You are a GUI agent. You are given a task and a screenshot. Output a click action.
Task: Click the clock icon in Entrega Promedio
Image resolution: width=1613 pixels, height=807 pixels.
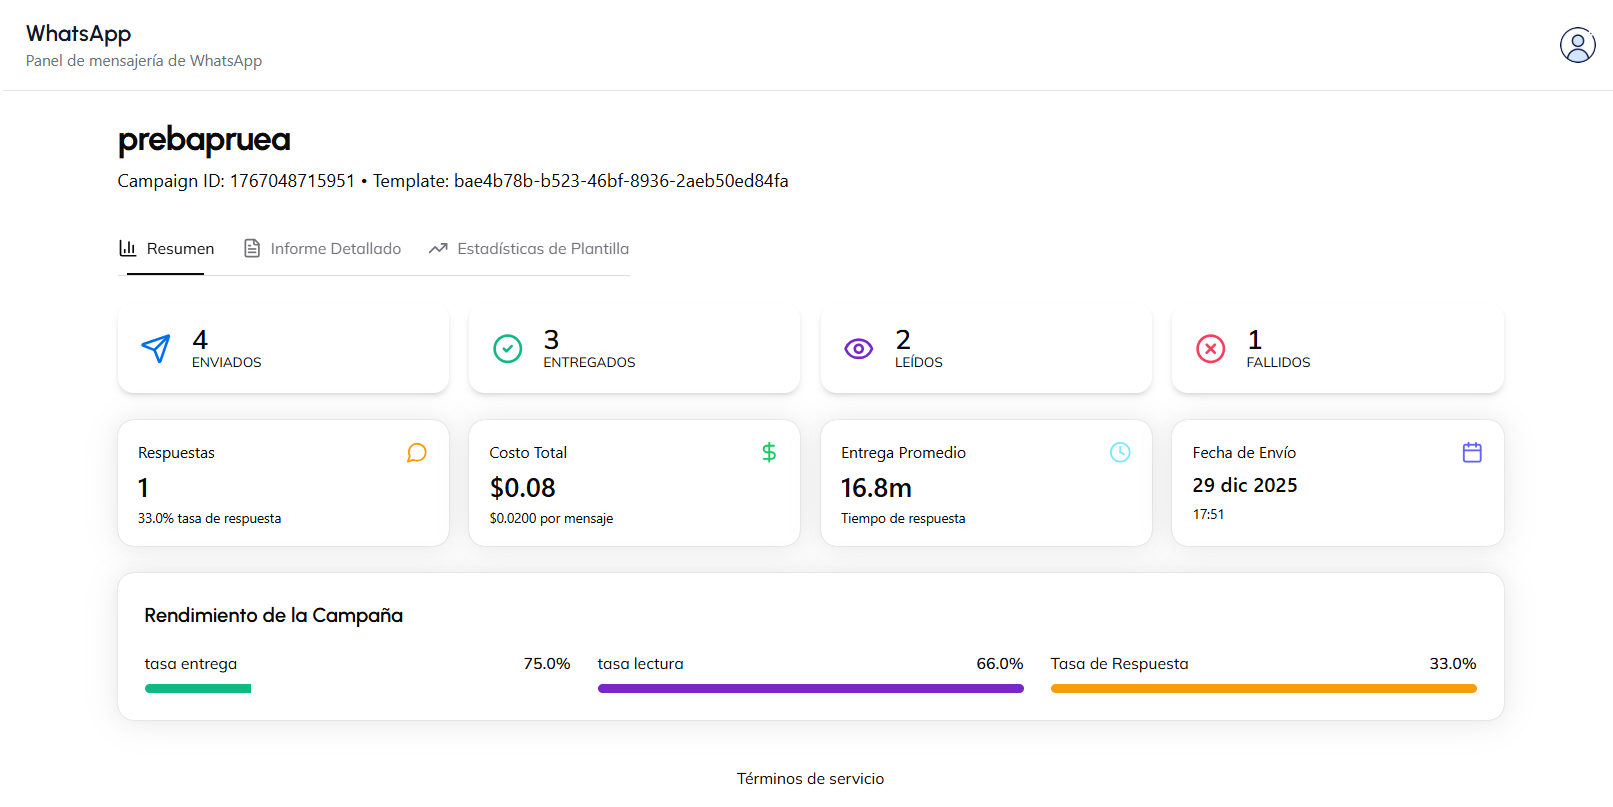[x=1120, y=453]
